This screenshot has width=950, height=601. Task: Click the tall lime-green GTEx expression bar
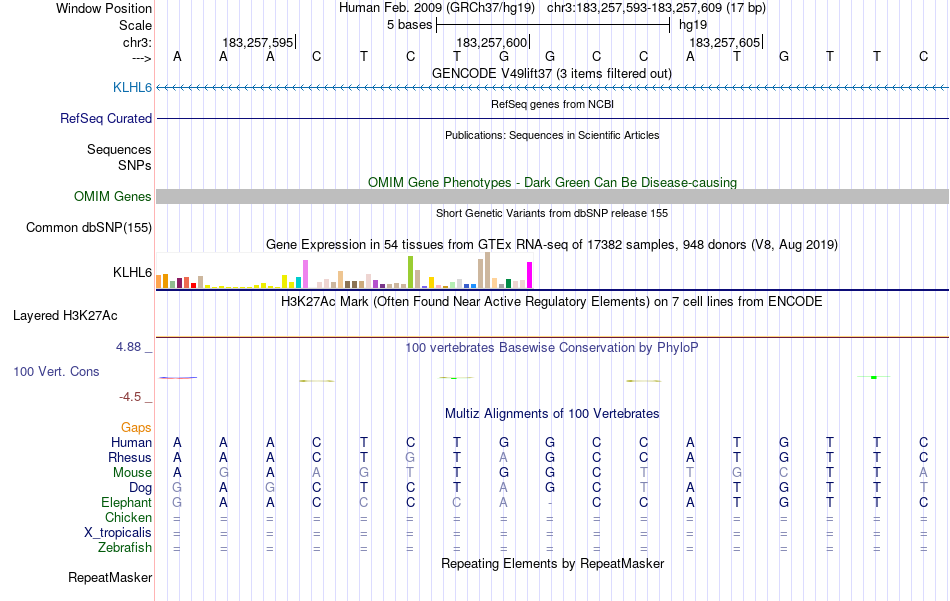pos(410,272)
